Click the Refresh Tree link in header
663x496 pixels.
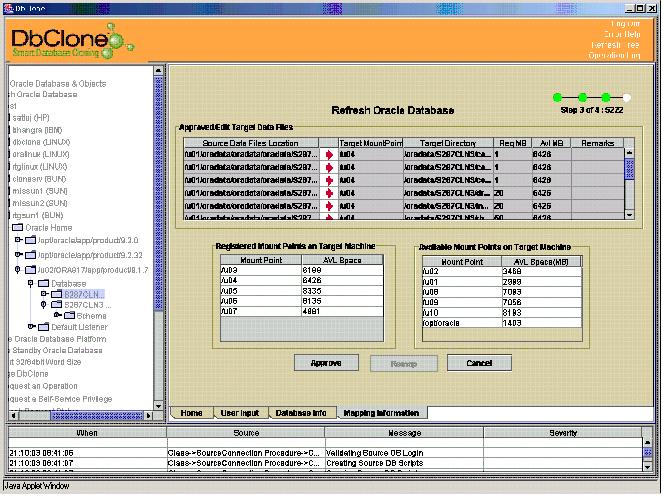pyautogui.click(x=616, y=45)
